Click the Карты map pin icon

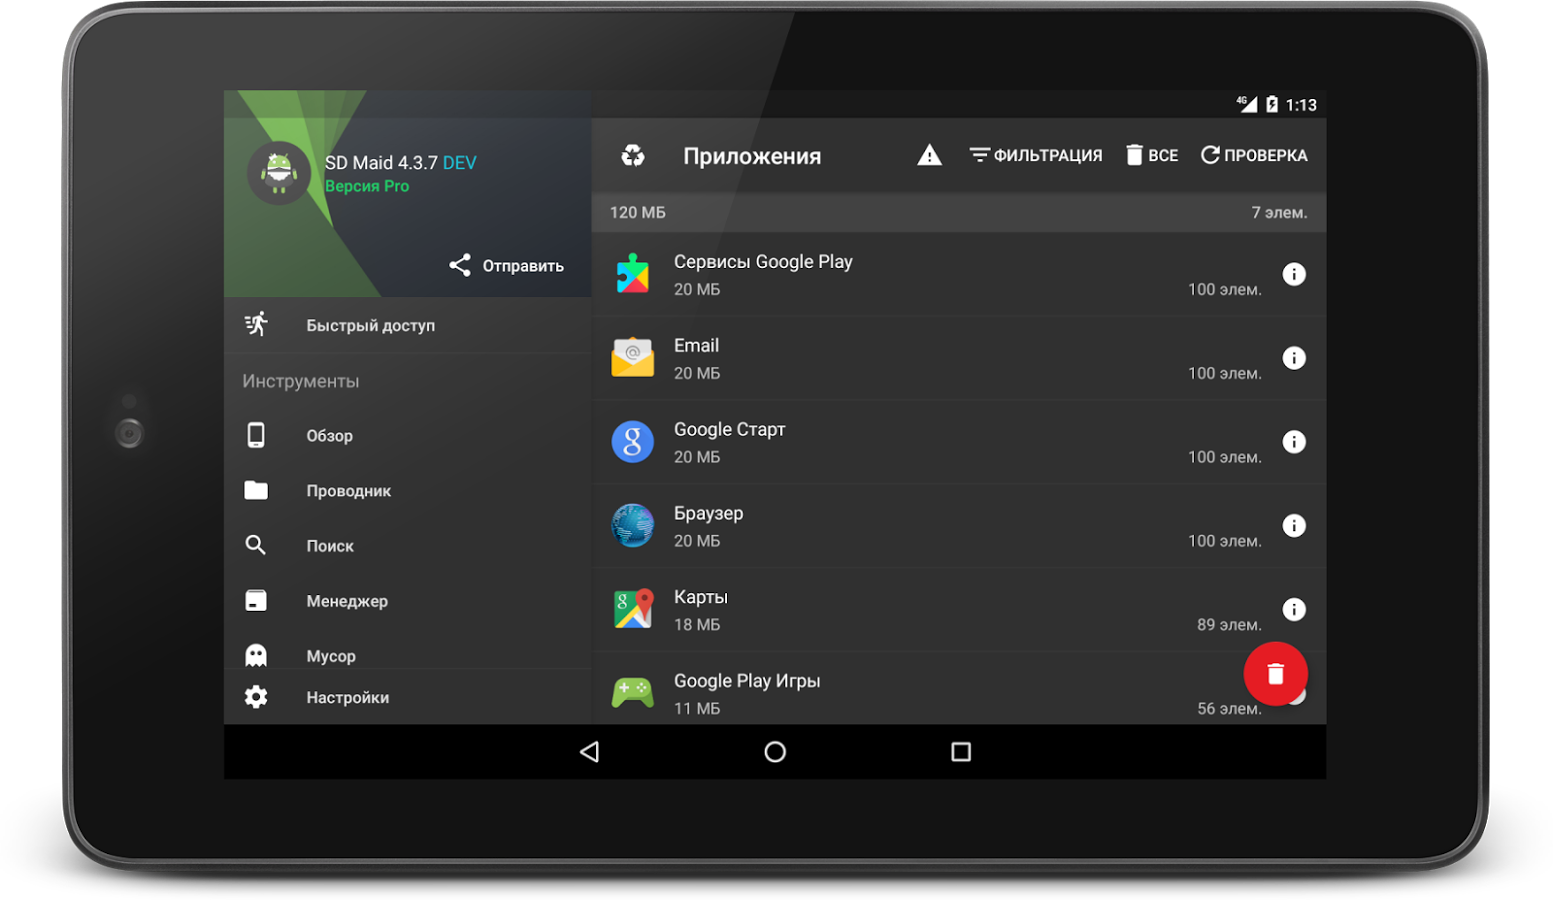tap(632, 609)
